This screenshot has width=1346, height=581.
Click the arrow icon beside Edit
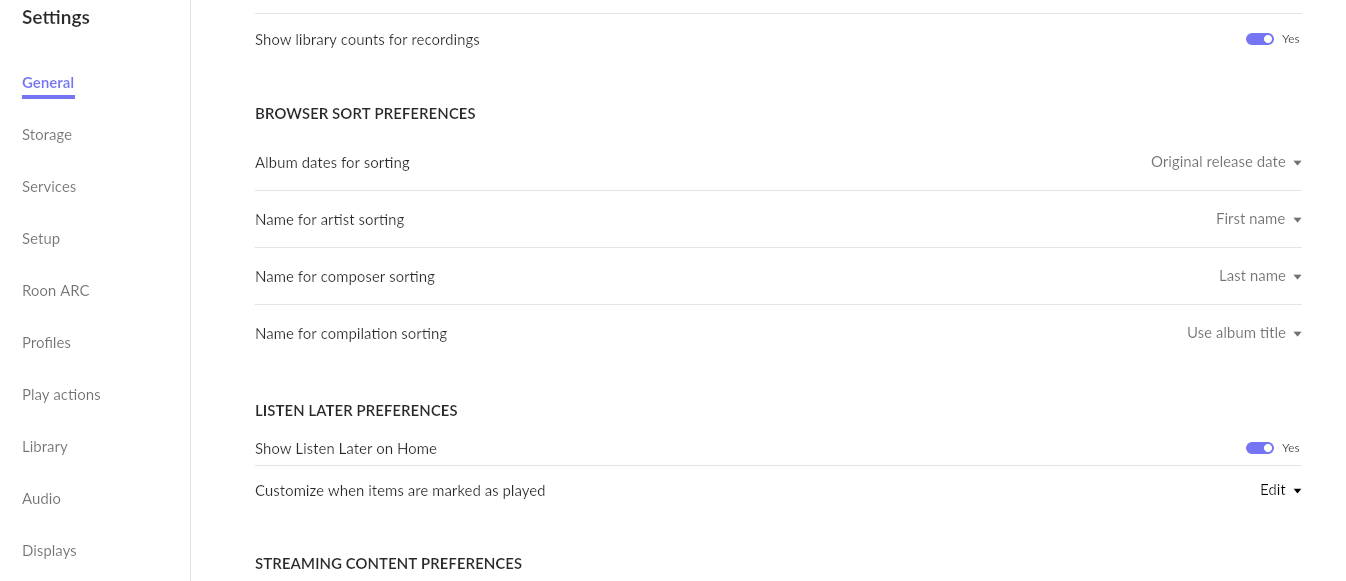coord(1297,491)
